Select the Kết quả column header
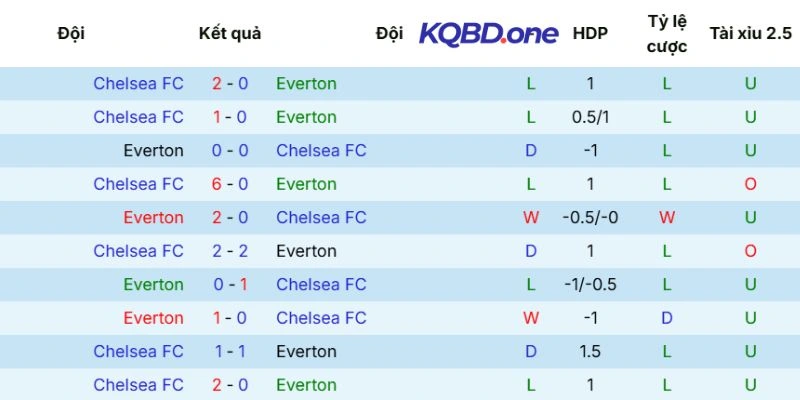The height and width of the screenshot is (400, 800). click(230, 33)
